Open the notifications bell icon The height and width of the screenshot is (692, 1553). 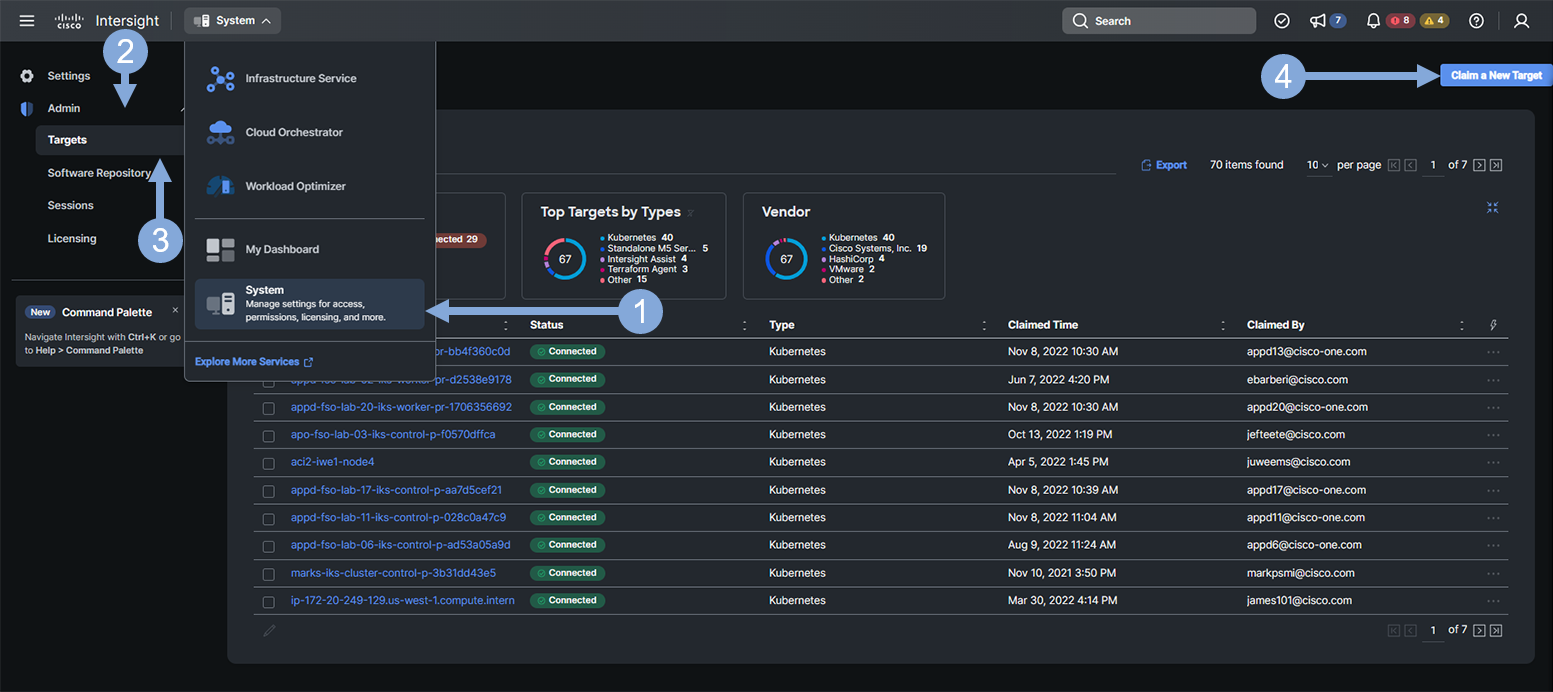[x=1373, y=21]
